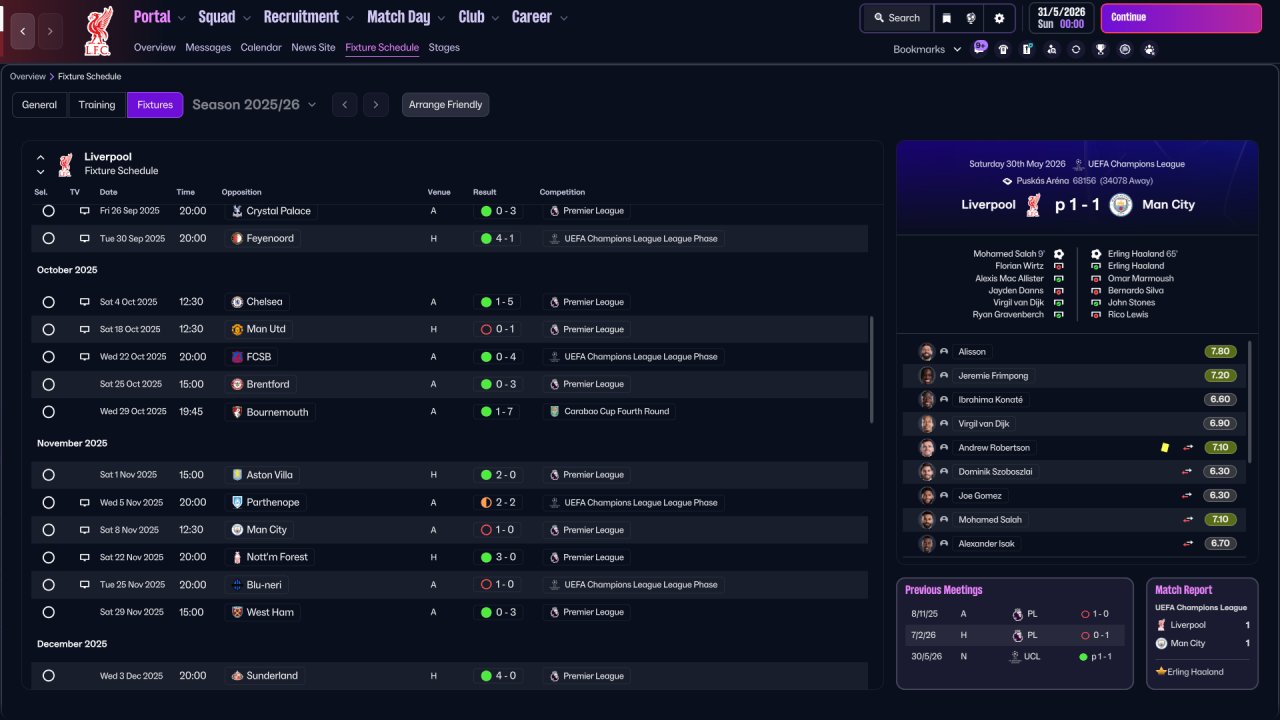Click the Liverpool club crest logo
The image size is (1280, 720).
(98, 31)
